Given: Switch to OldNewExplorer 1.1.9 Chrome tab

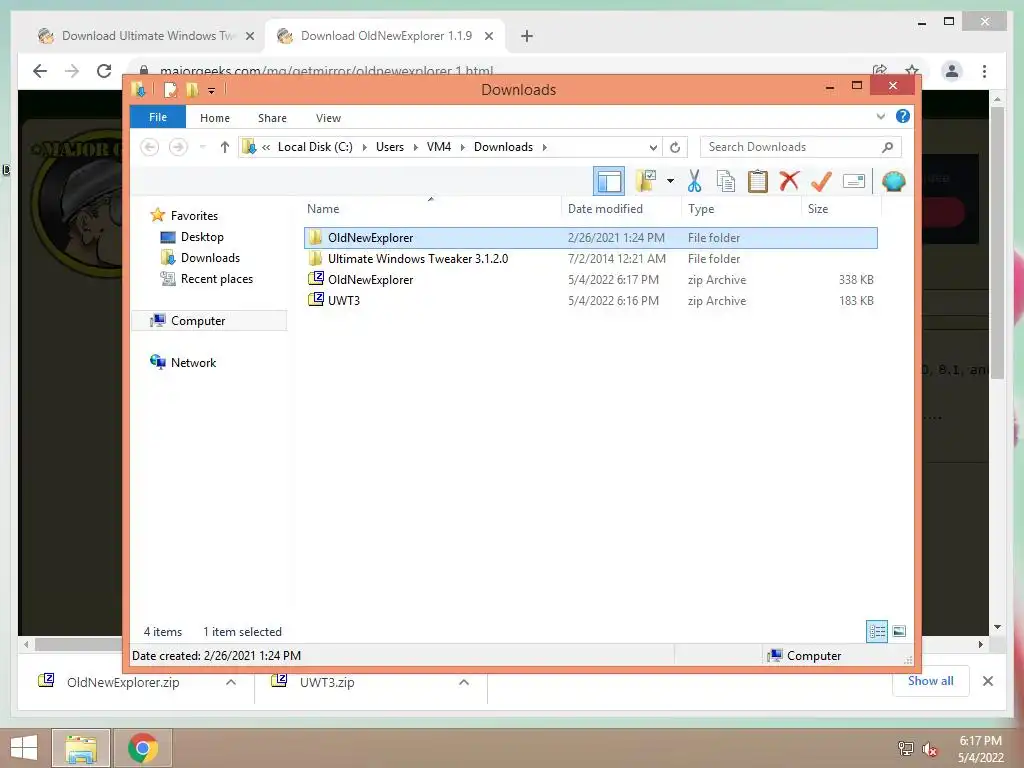Looking at the screenshot, I should pyautogui.click(x=385, y=36).
